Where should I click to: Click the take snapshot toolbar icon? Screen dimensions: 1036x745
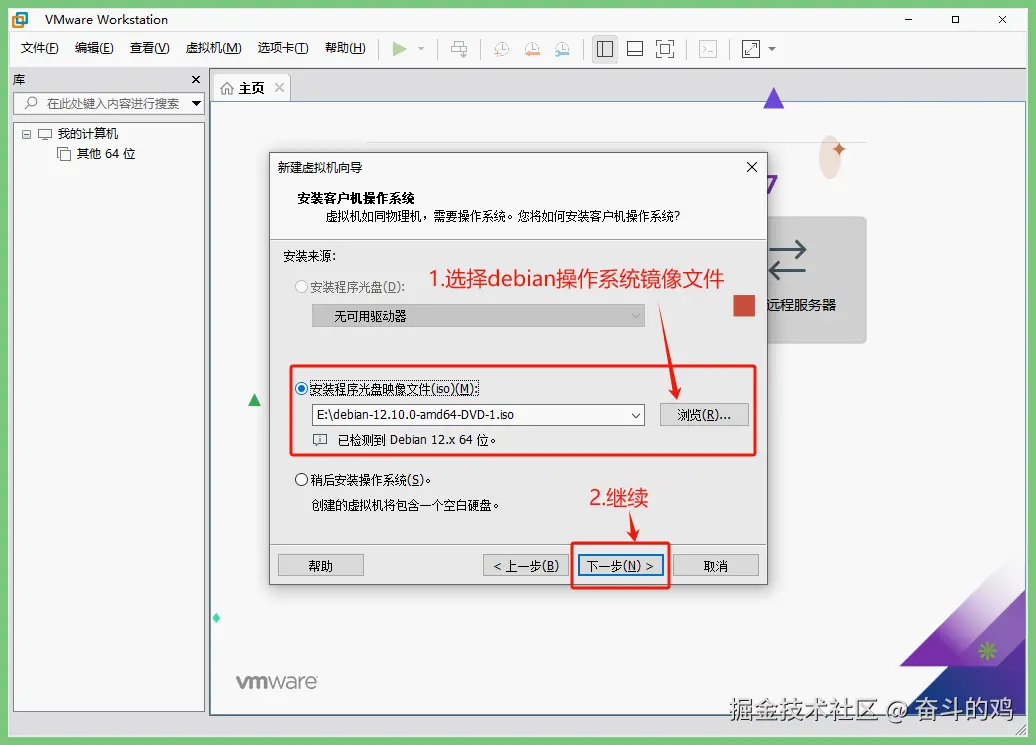[501, 49]
